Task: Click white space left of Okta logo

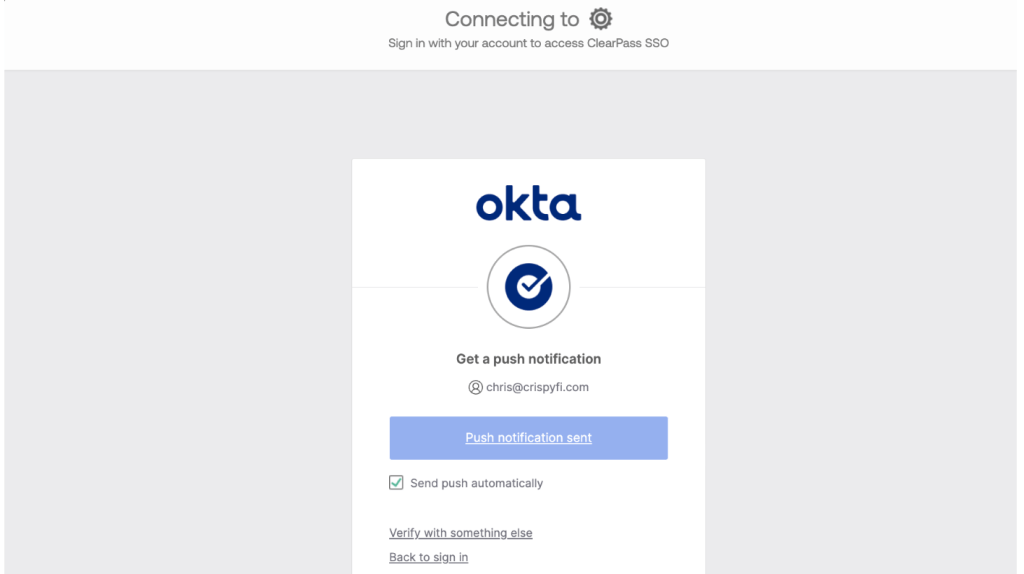Action: pyautogui.click(x=410, y=204)
